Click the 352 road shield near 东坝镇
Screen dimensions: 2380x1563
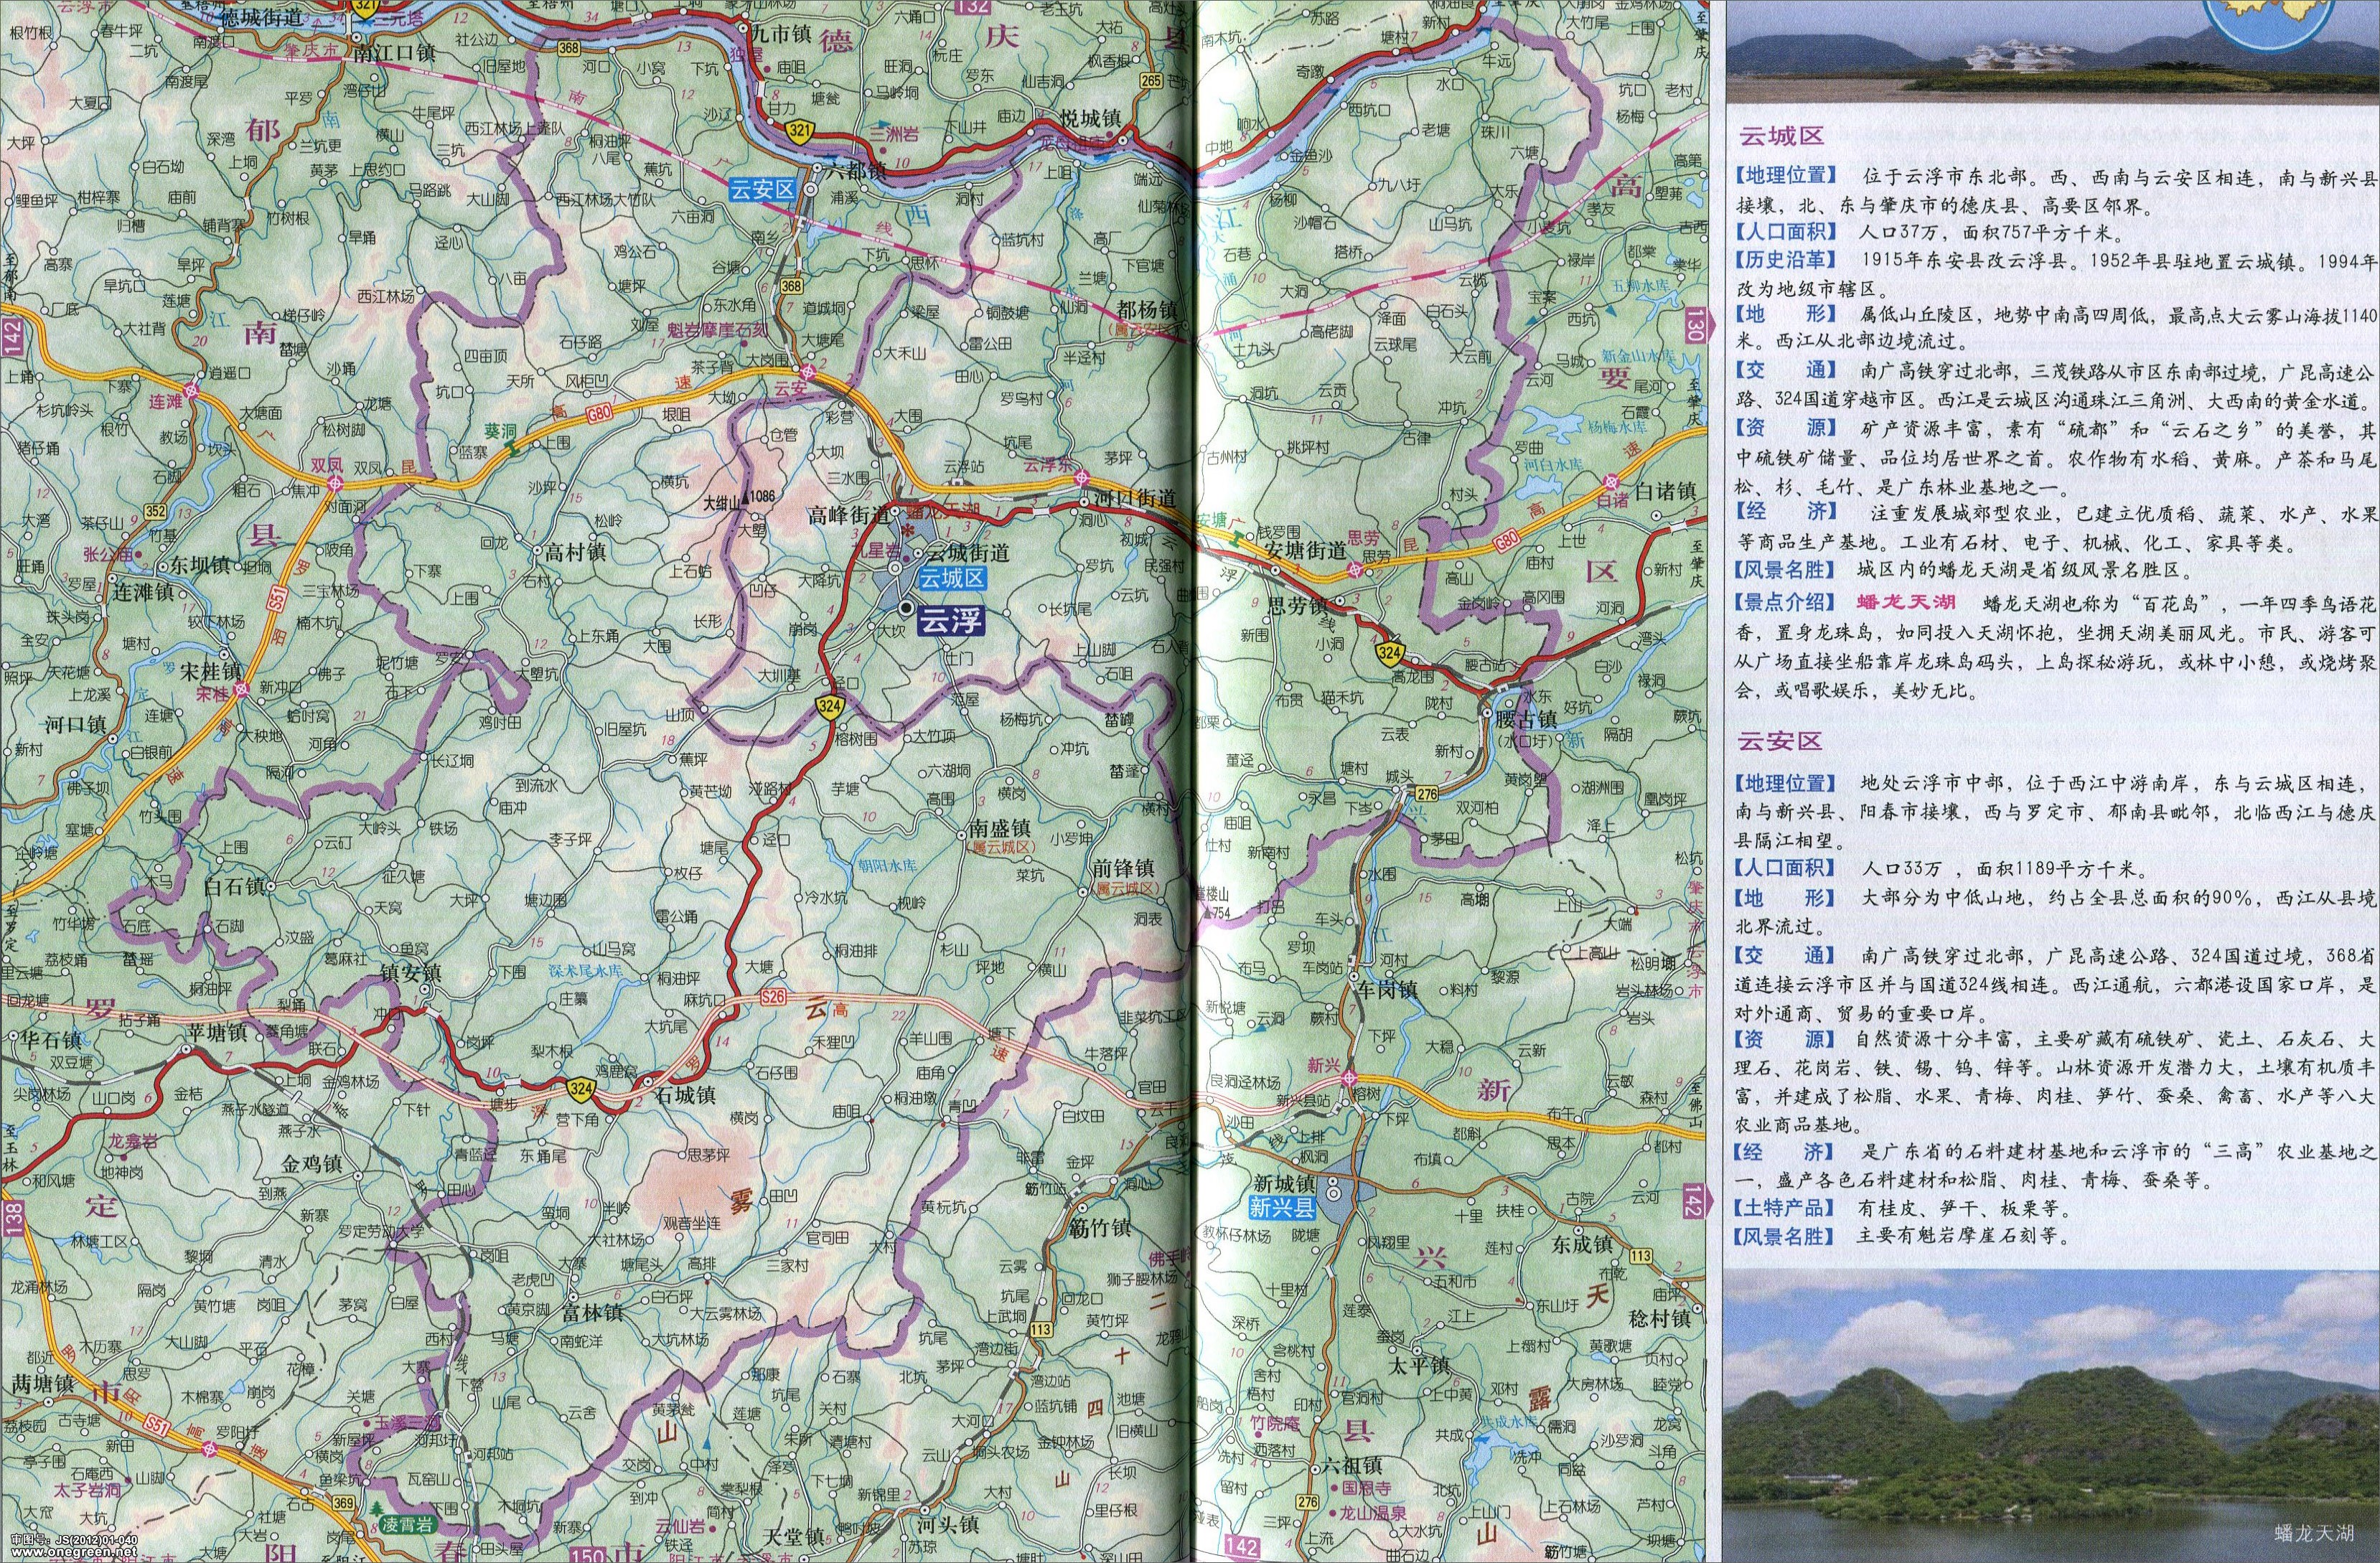pyautogui.click(x=155, y=511)
